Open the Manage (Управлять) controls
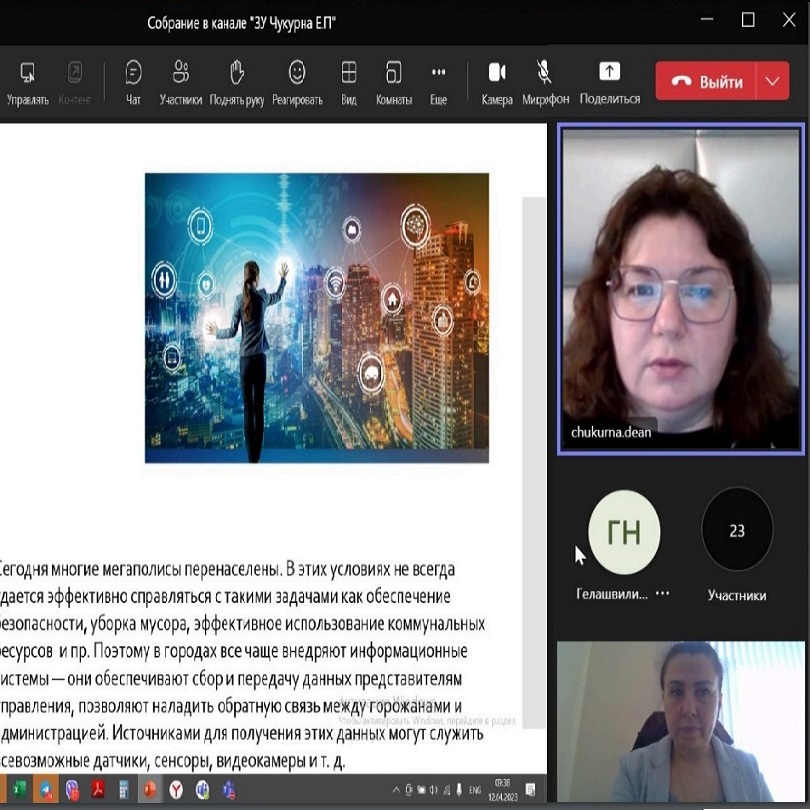 [x=27, y=83]
